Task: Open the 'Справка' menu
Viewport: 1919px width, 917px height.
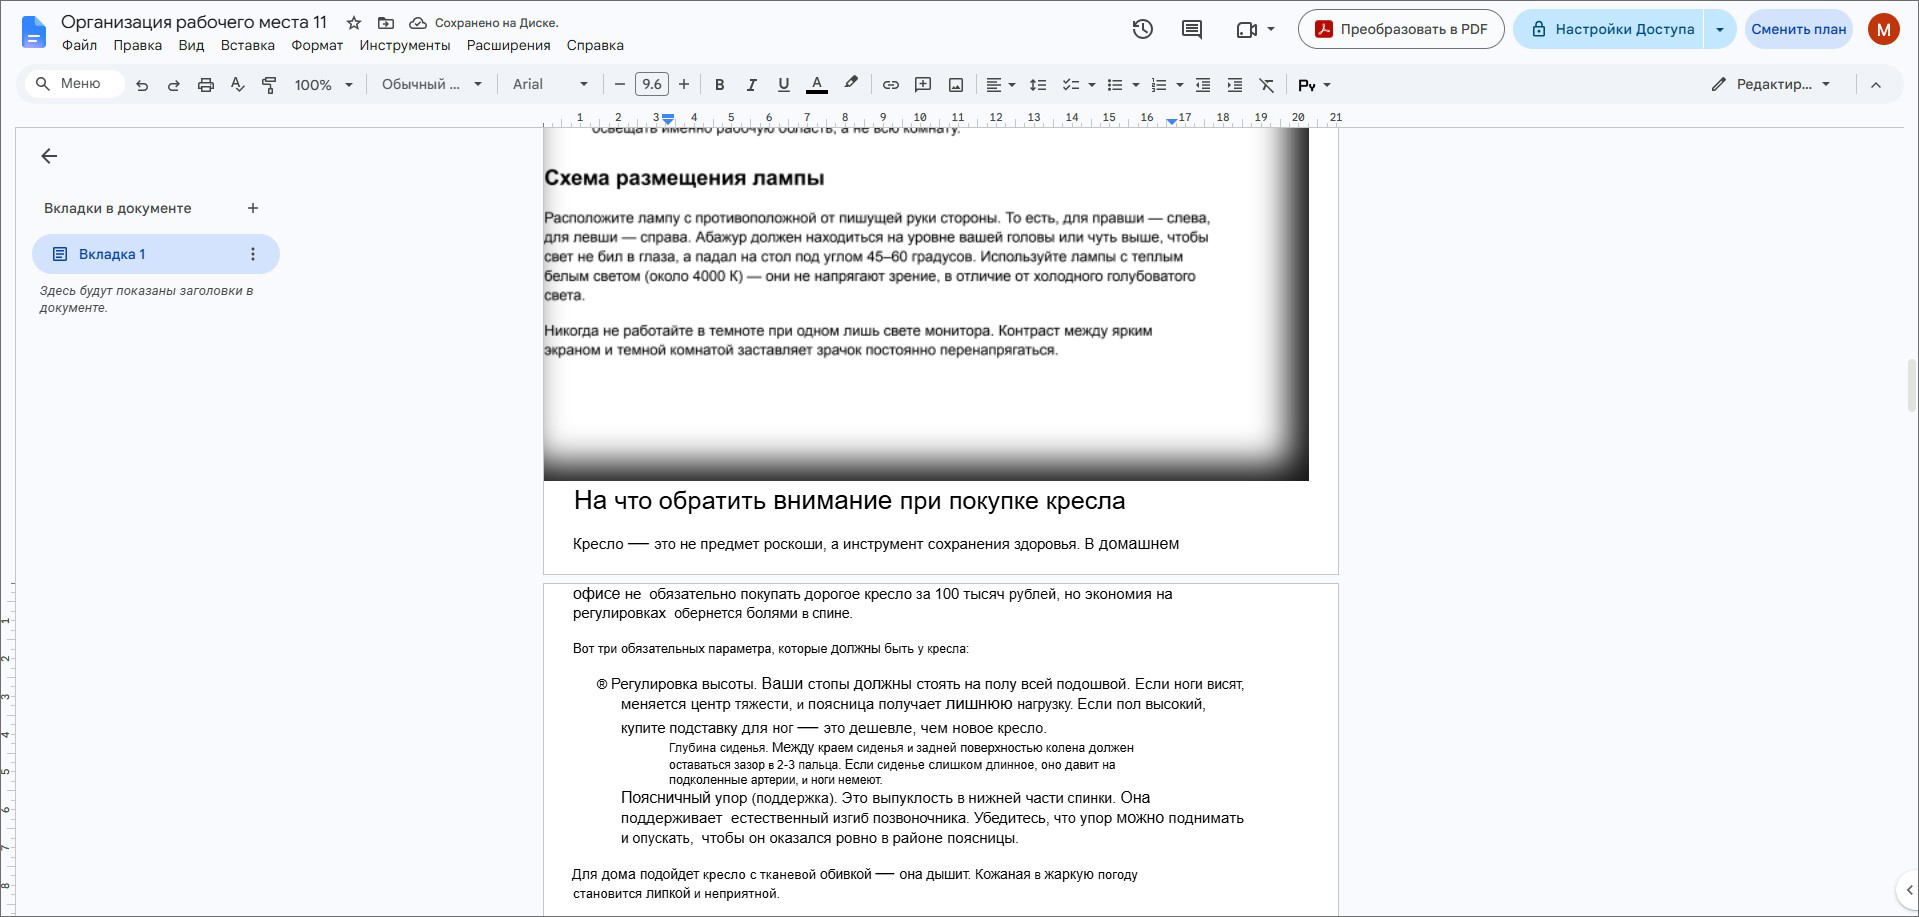Action: click(595, 45)
